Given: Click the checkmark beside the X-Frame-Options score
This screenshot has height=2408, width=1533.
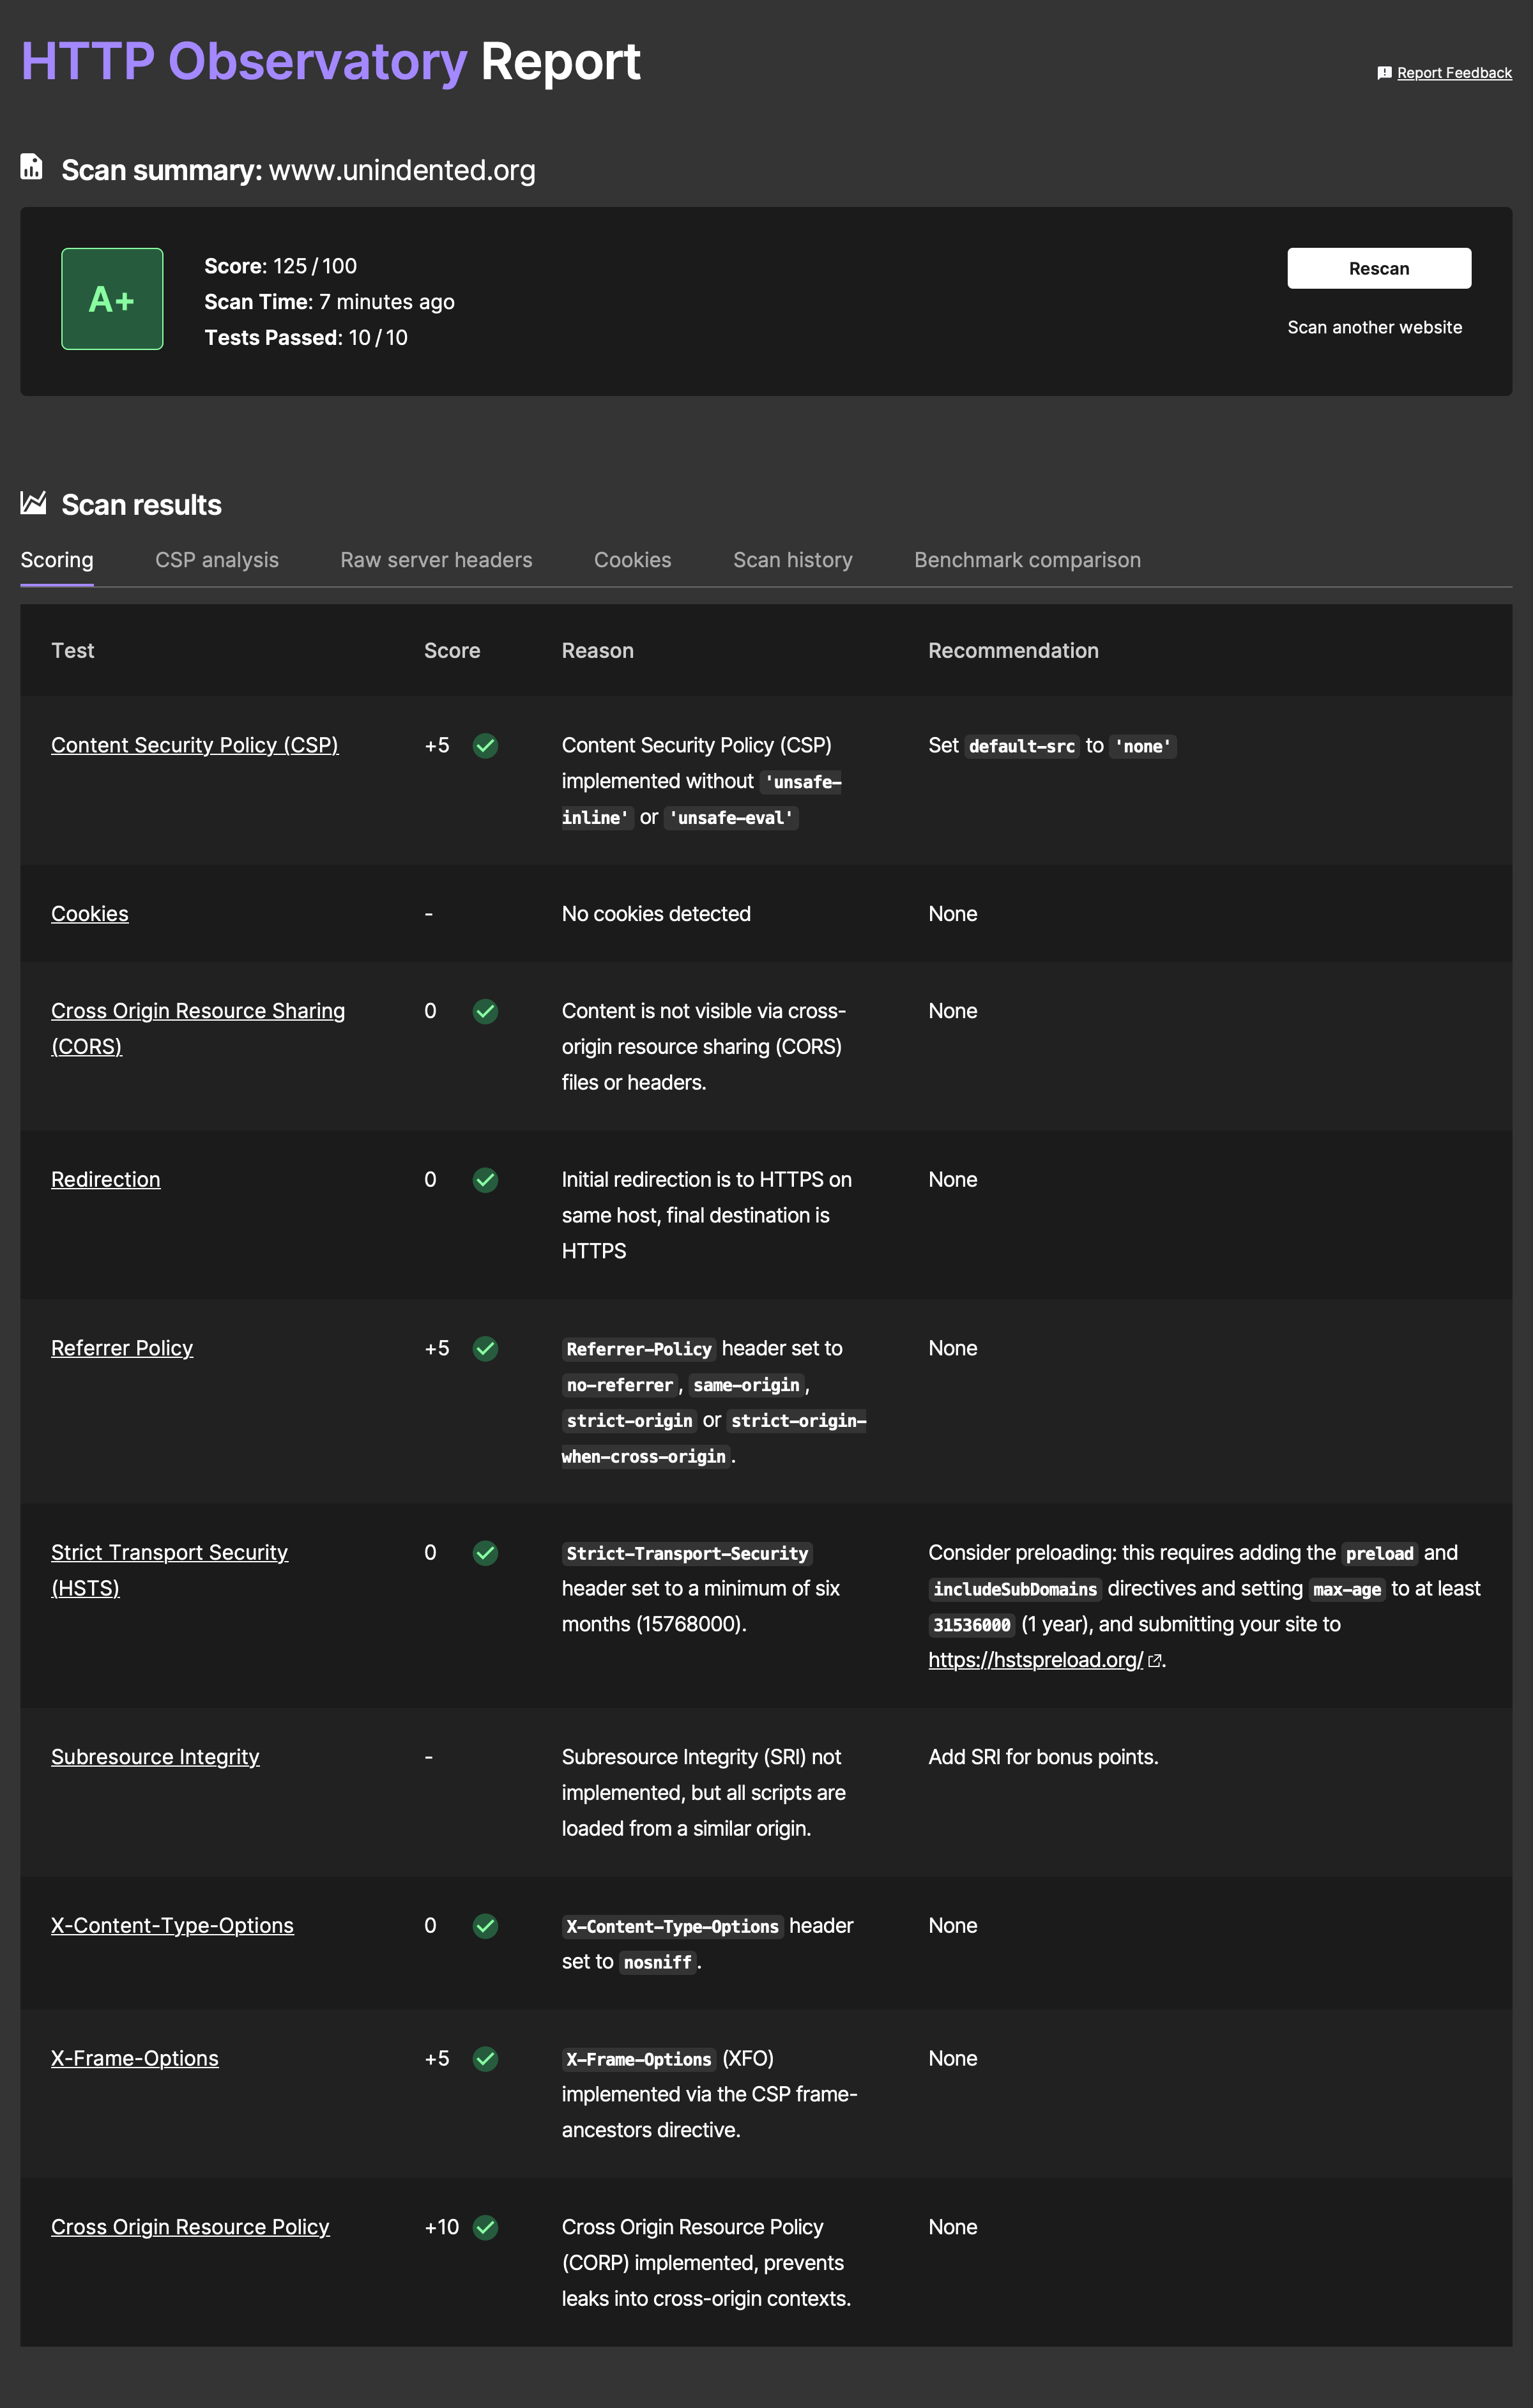Looking at the screenshot, I should (486, 2060).
